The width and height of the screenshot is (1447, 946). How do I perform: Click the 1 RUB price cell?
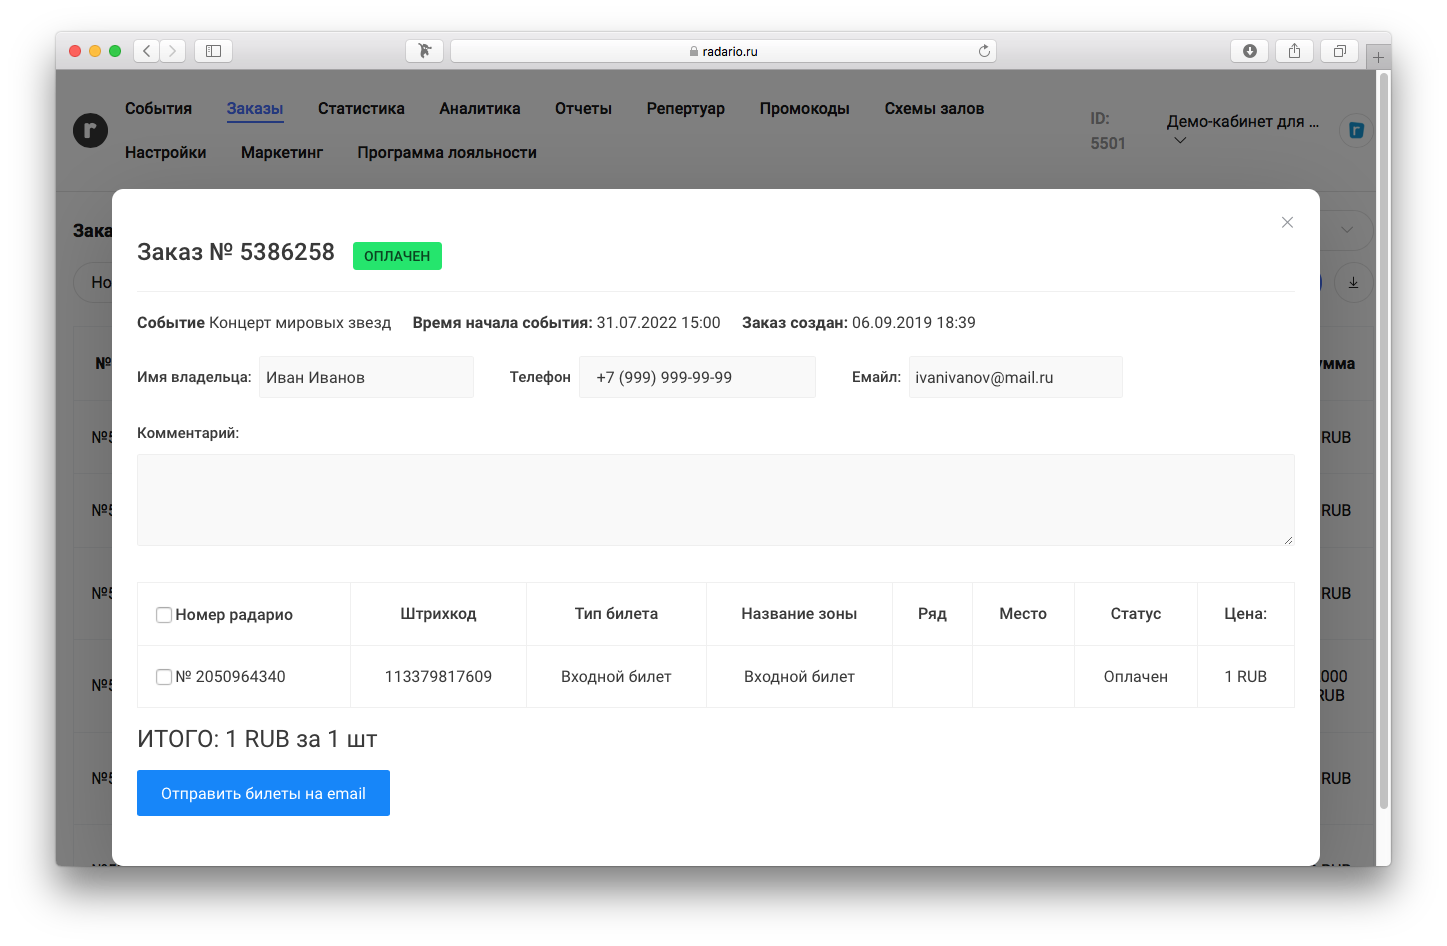(x=1246, y=677)
